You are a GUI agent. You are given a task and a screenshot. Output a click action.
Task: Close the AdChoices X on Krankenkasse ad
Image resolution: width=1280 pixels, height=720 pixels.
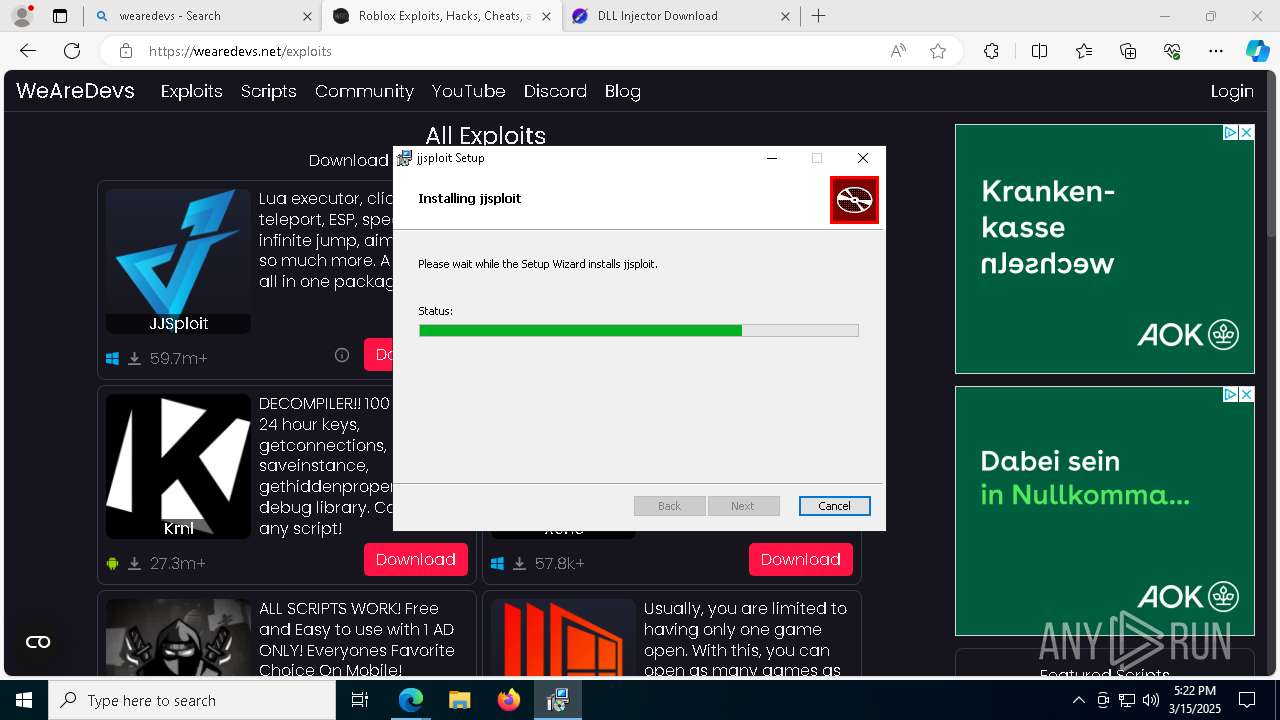[1246, 132]
